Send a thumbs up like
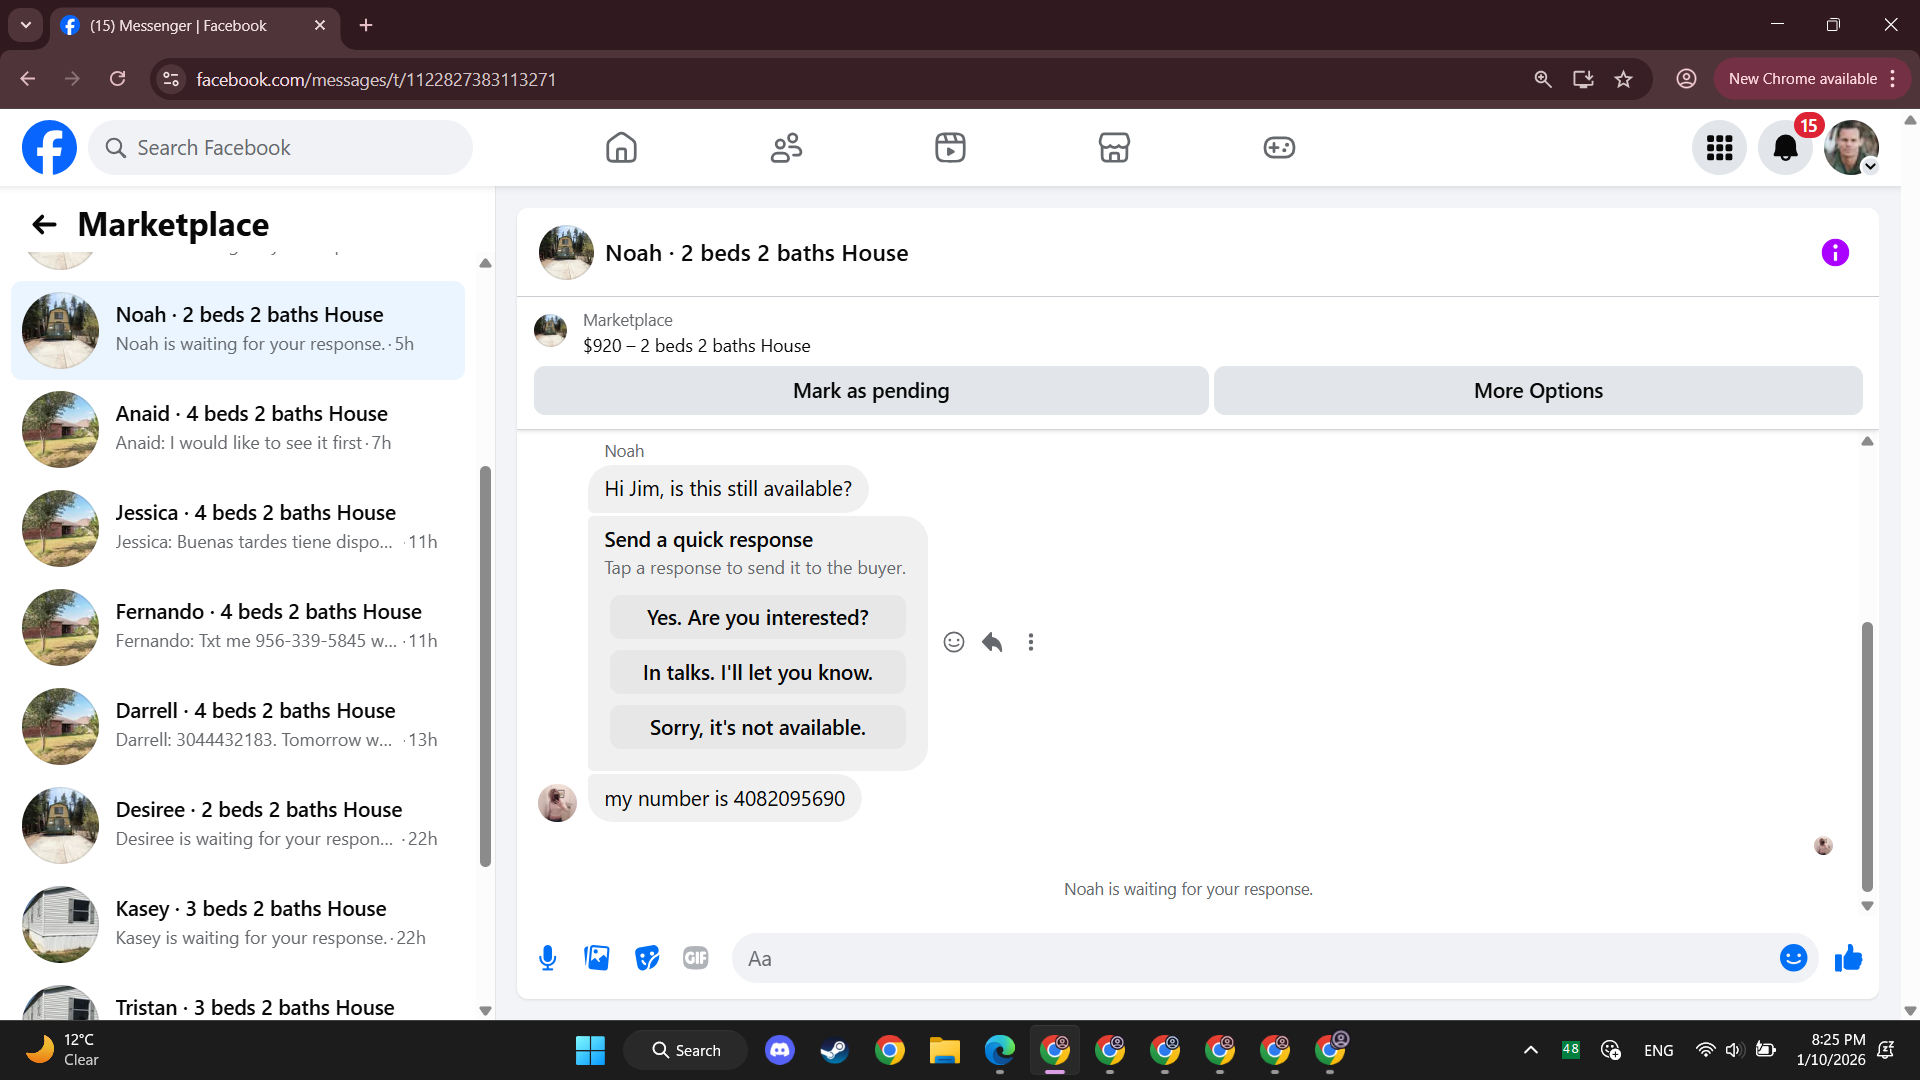The height and width of the screenshot is (1080, 1920). 1848,958
